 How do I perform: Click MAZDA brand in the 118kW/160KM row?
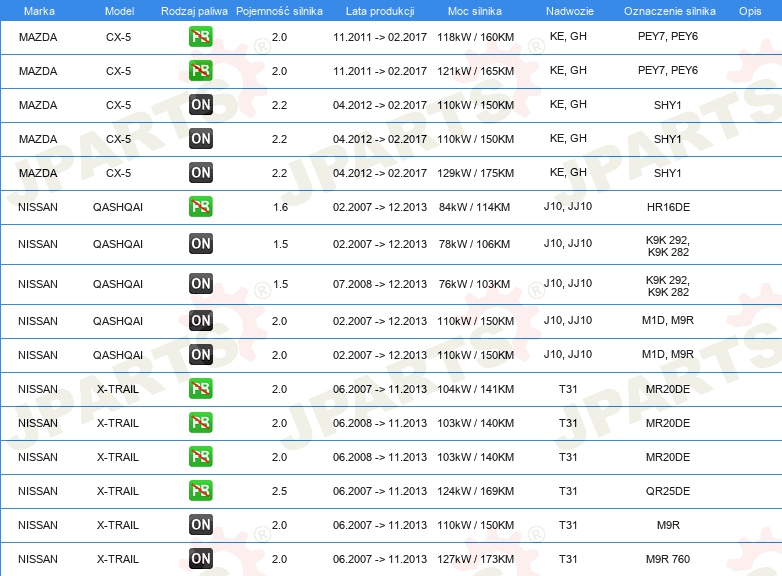pos(38,37)
